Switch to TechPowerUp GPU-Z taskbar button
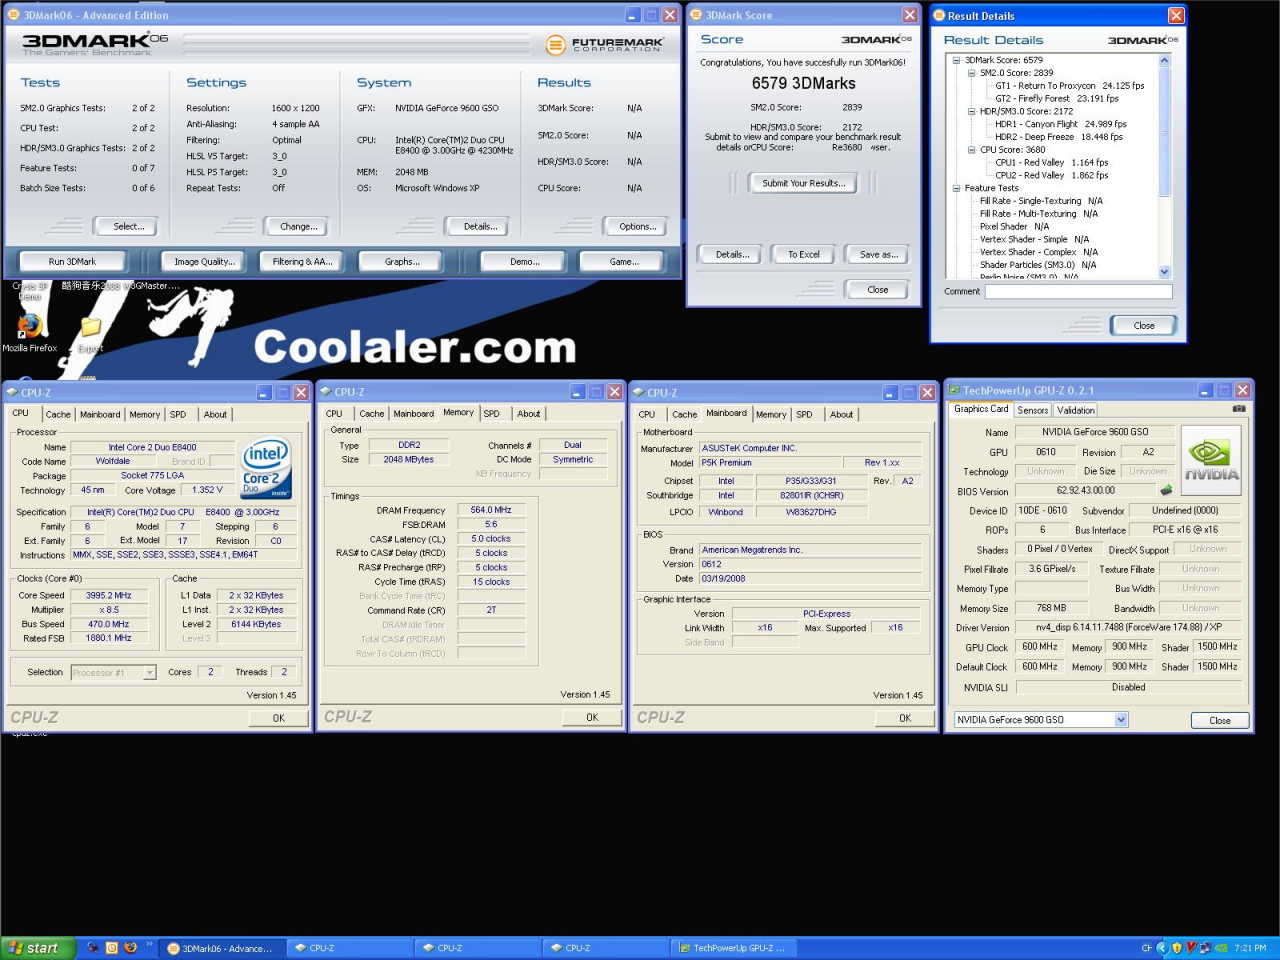Image resolution: width=1280 pixels, height=960 pixels. click(x=732, y=948)
